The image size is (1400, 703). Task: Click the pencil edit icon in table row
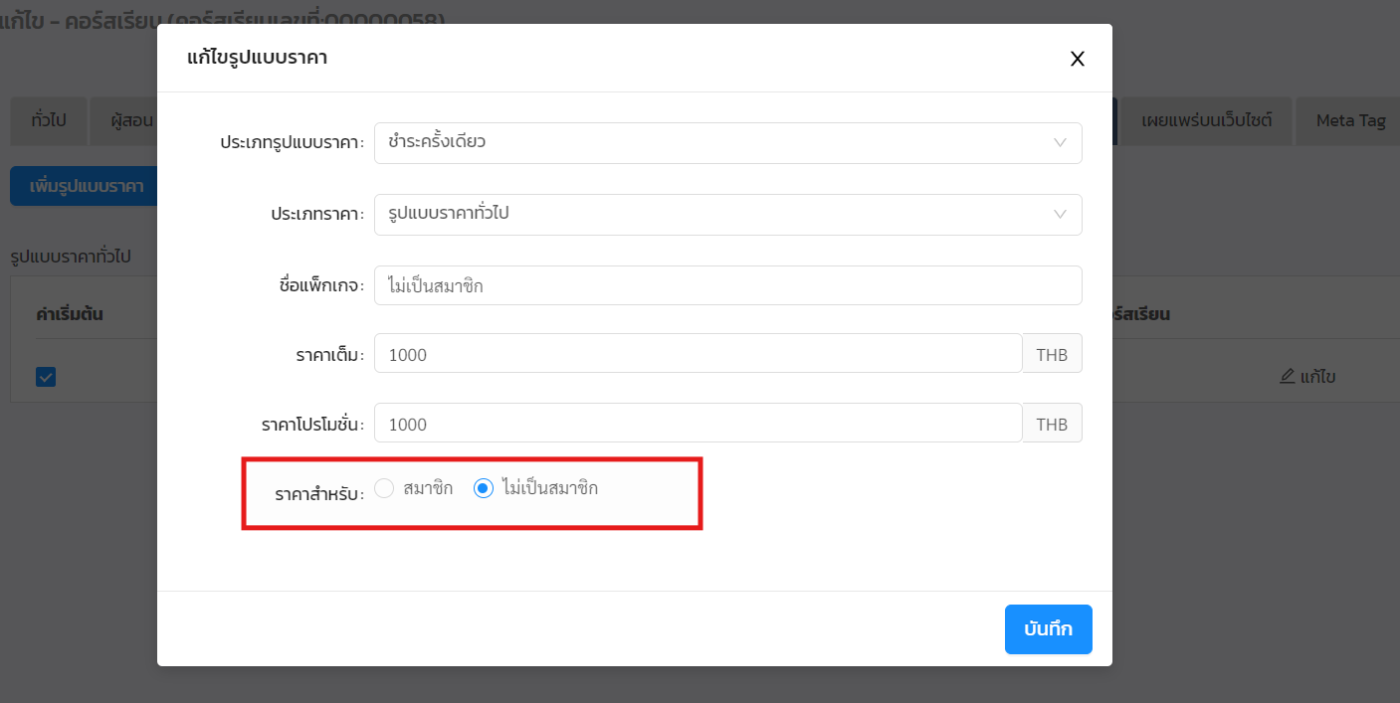point(1287,377)
